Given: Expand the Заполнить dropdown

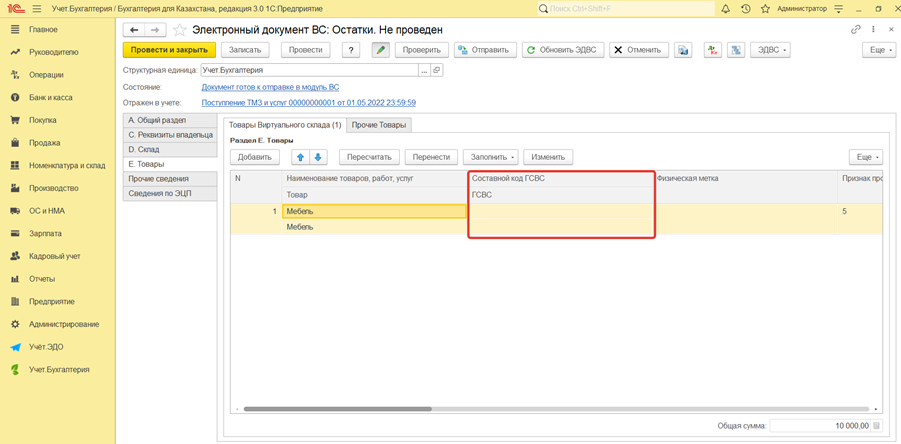Looking at the screenshot, I should [x=490, y=157].
